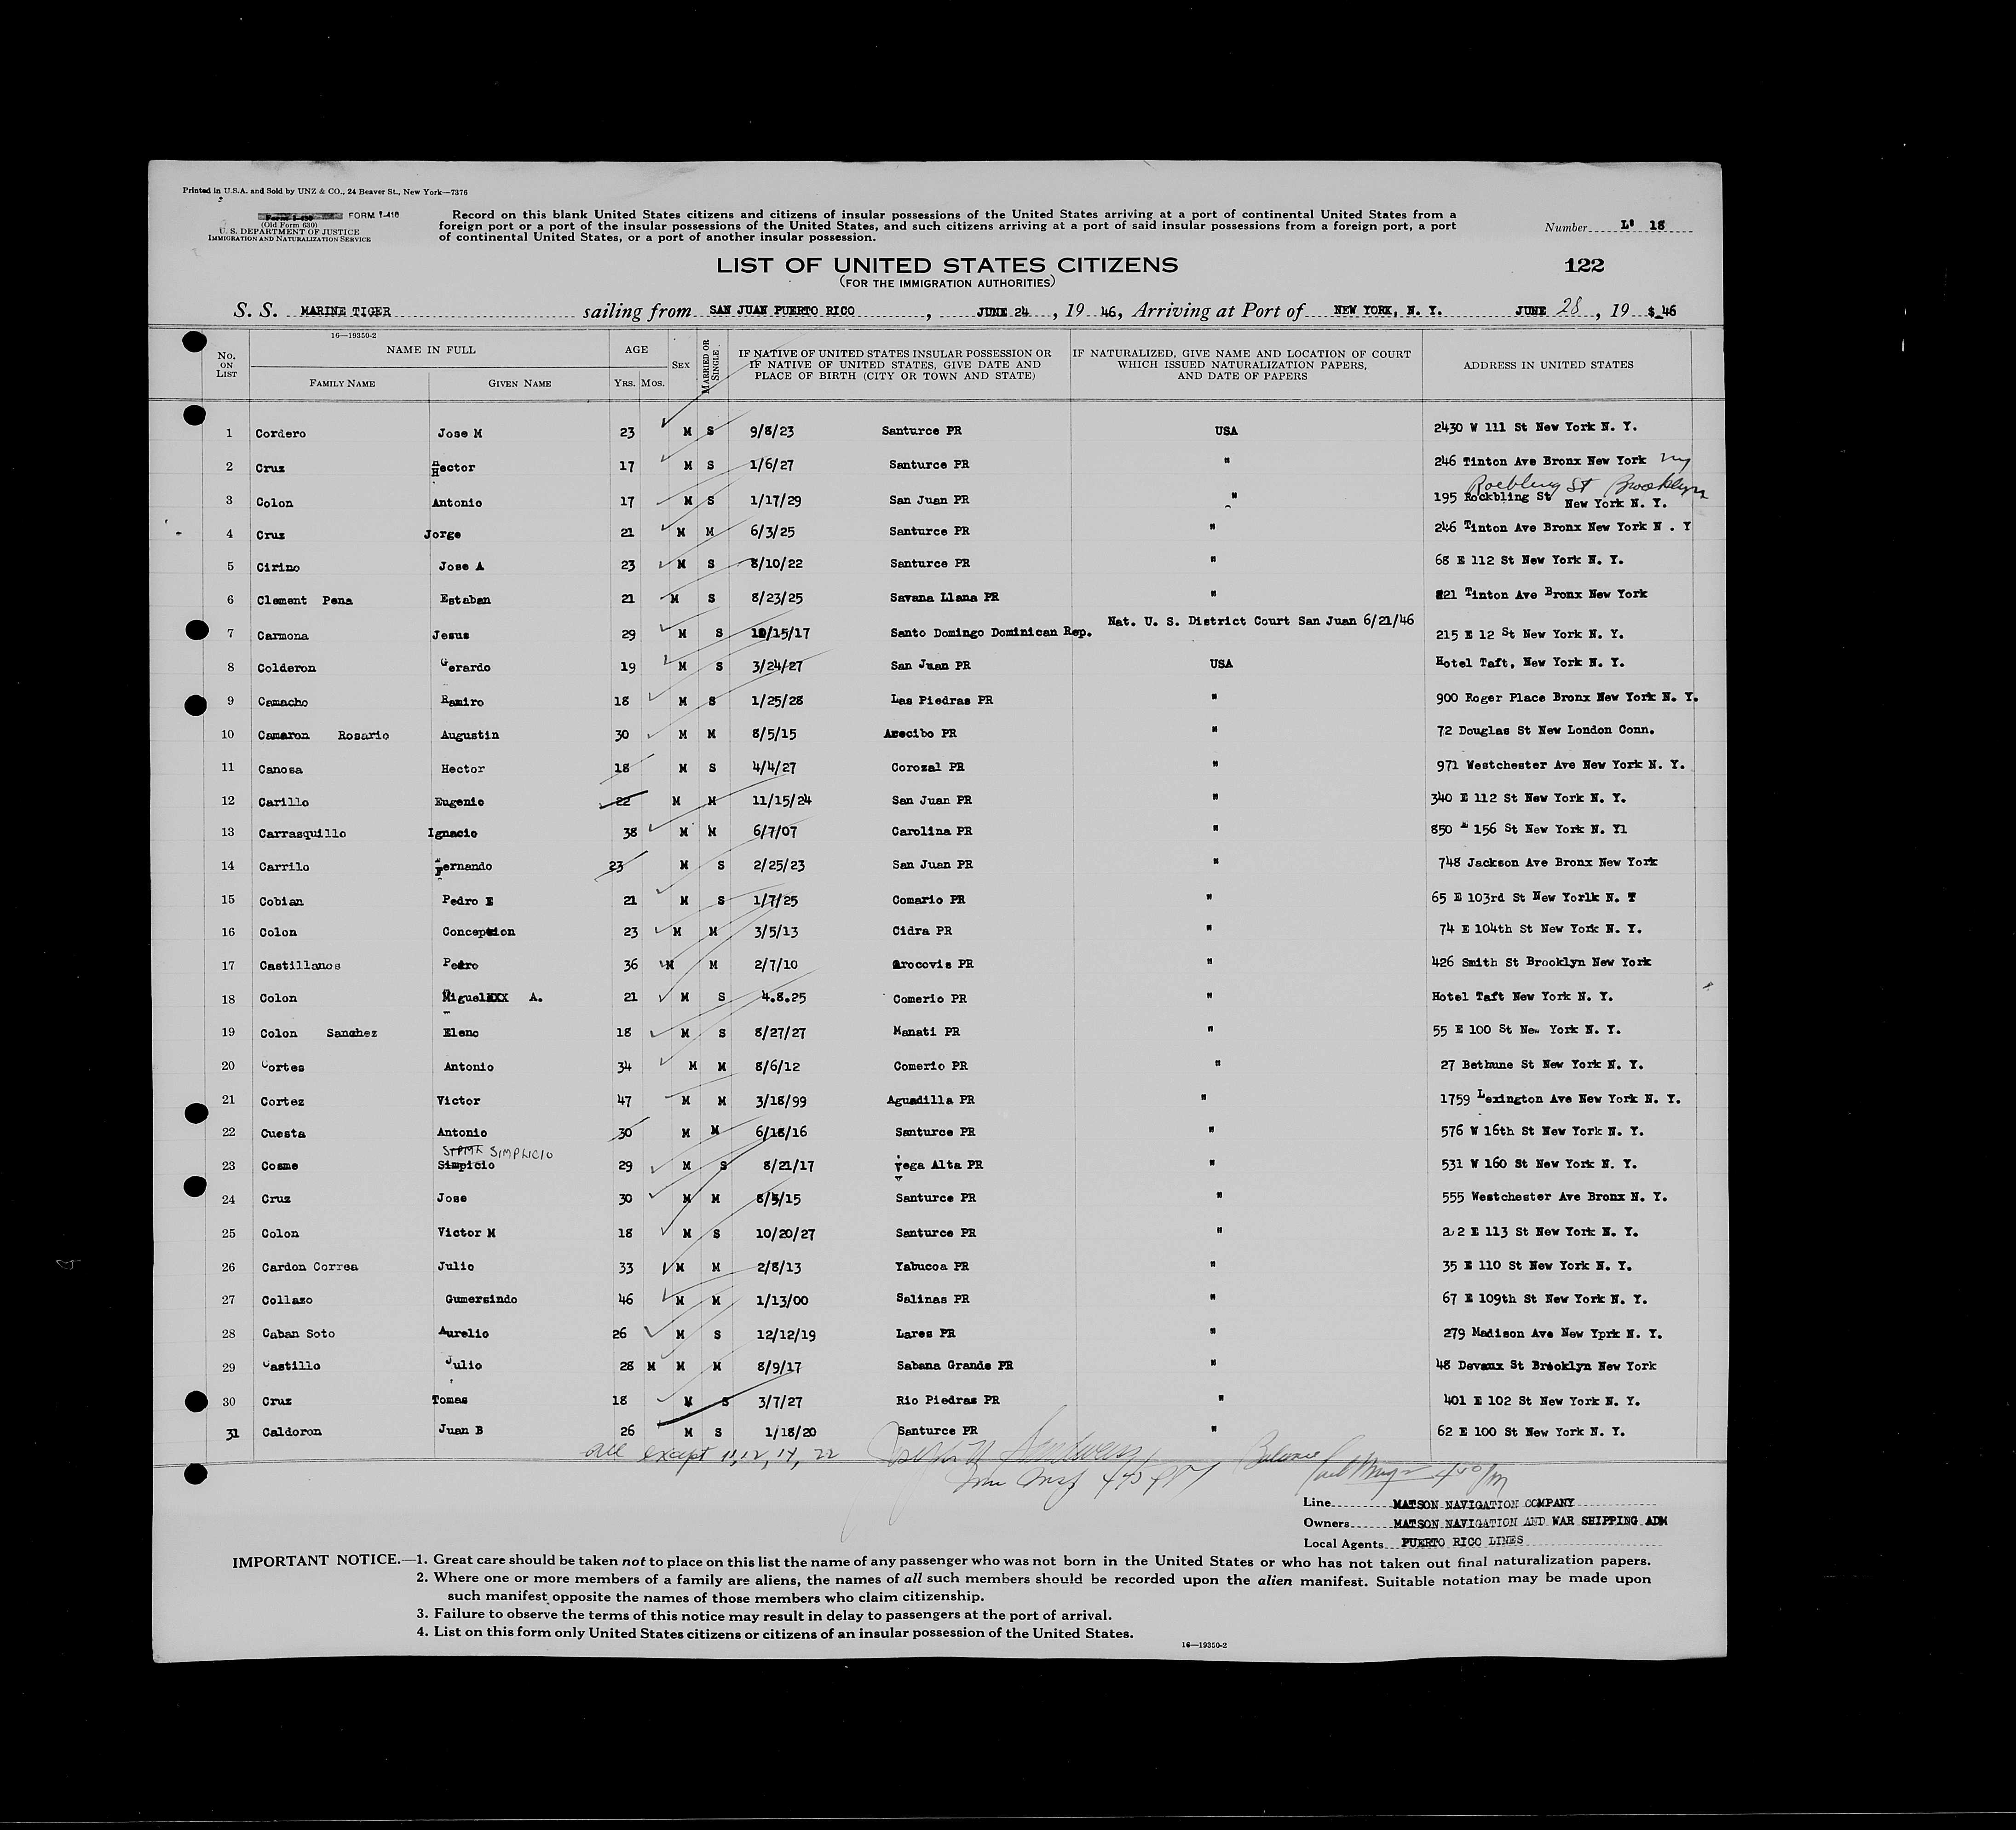Screen dimensions: 2016x1830
Task: Select the family name "Cirino"
Action: [x=278, y=567]
